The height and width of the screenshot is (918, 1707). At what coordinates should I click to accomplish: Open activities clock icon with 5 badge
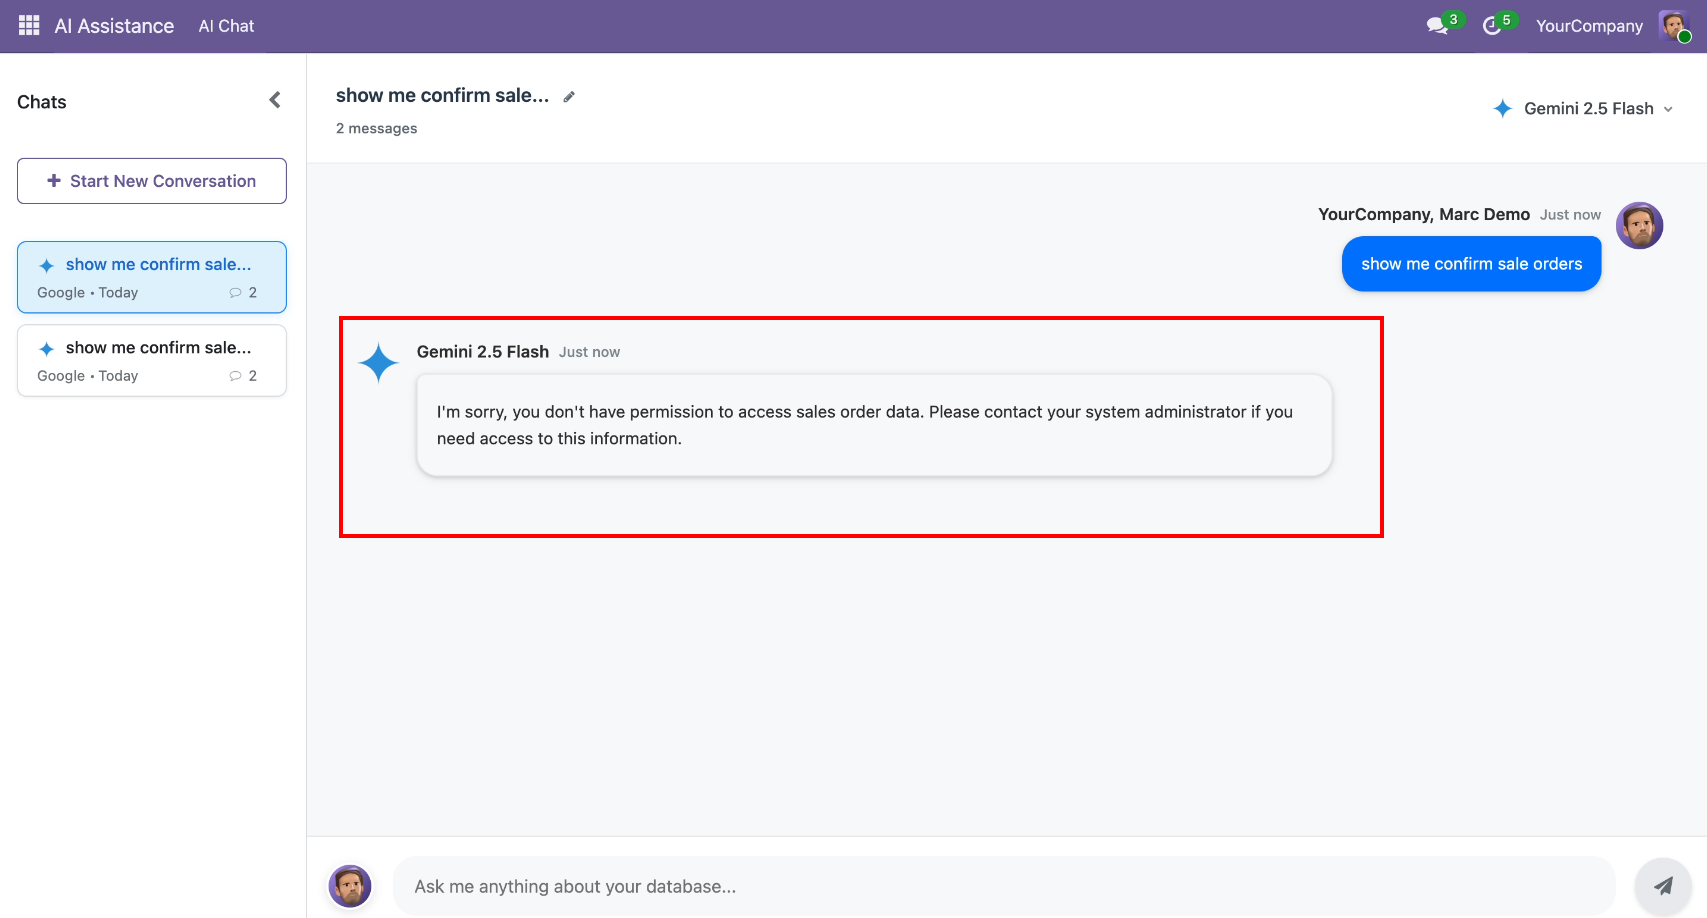tap(1492, 26)
